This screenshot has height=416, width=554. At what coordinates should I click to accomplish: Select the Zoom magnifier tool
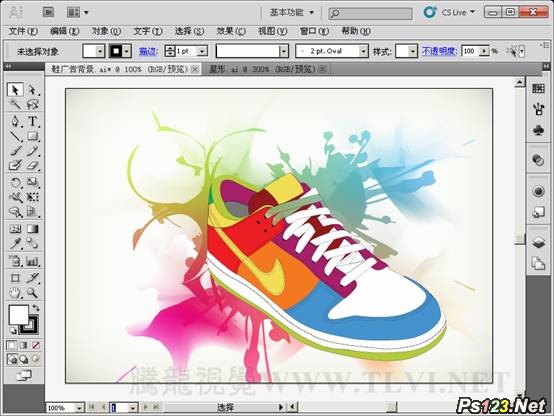pyautogui.click(x=33, y=293)
